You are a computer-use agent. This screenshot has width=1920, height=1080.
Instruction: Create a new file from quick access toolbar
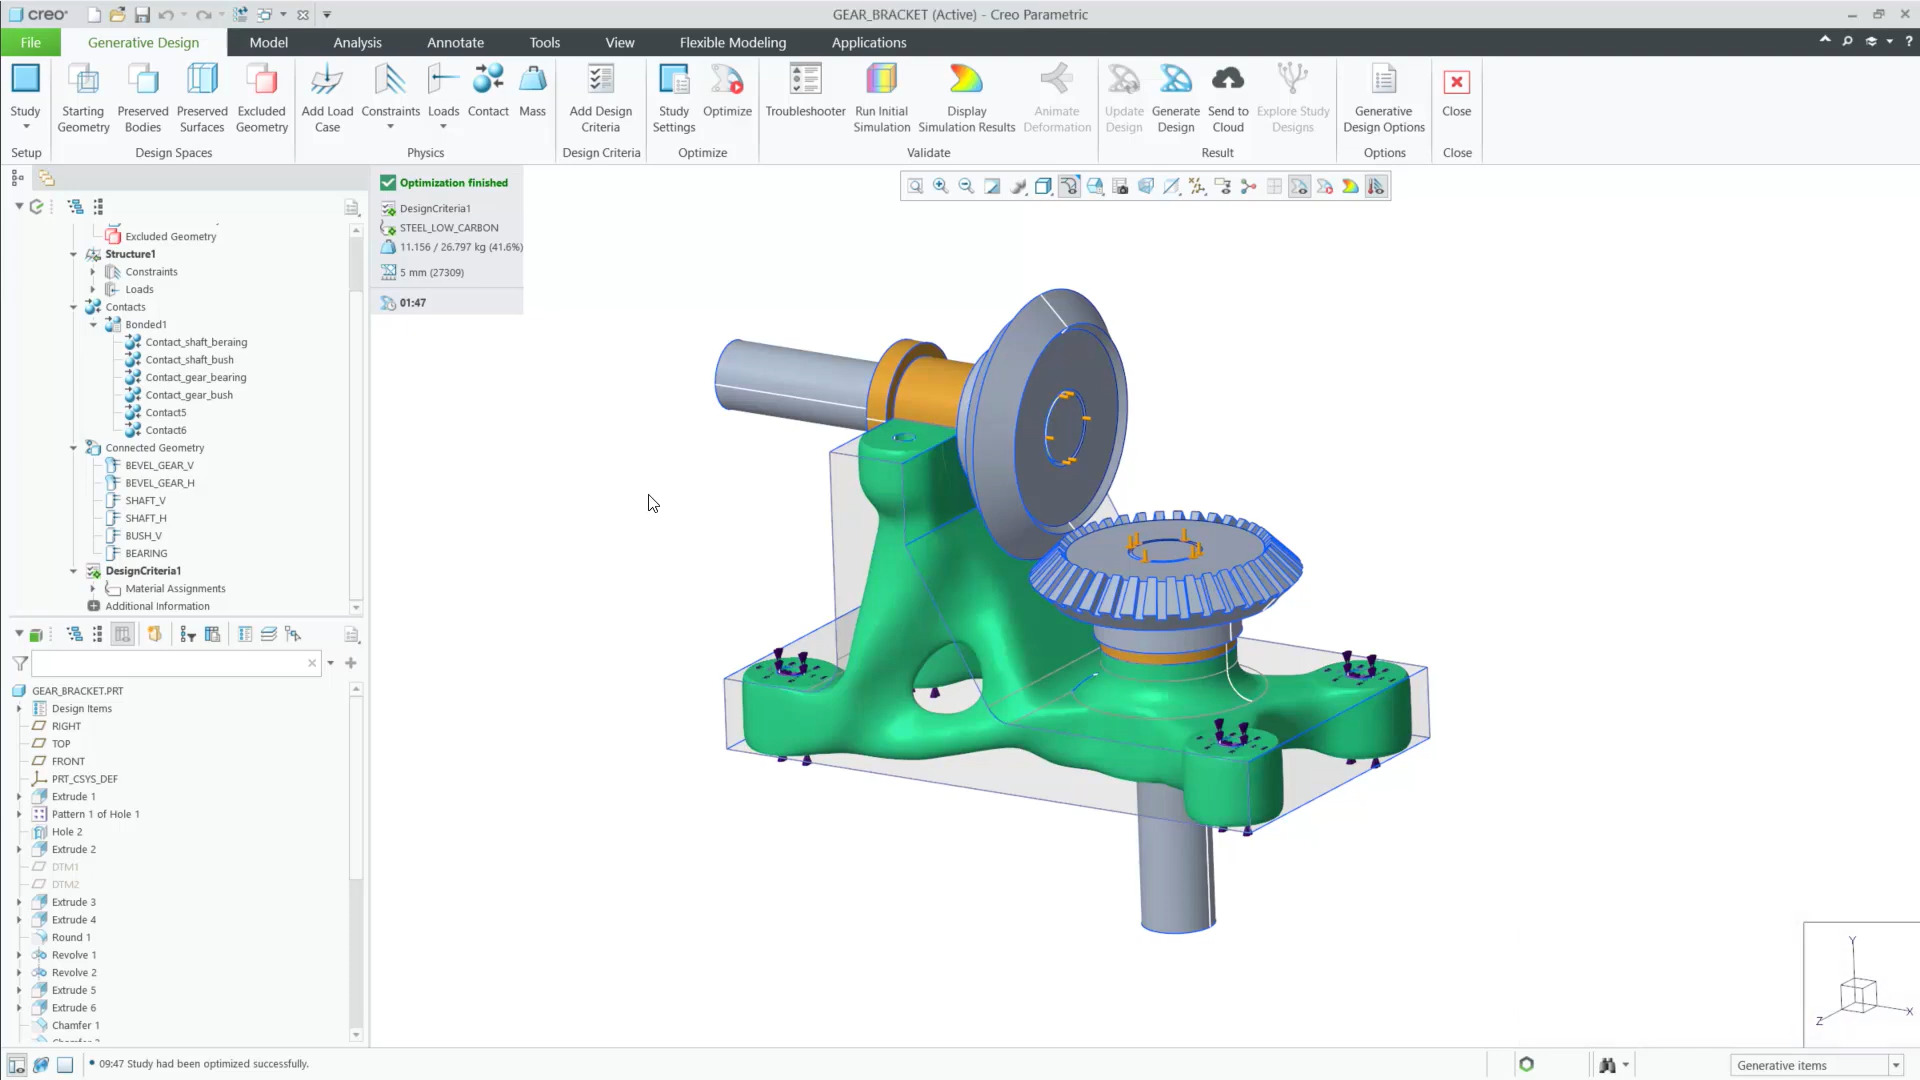pyautogui.click(x=94, y=15)
